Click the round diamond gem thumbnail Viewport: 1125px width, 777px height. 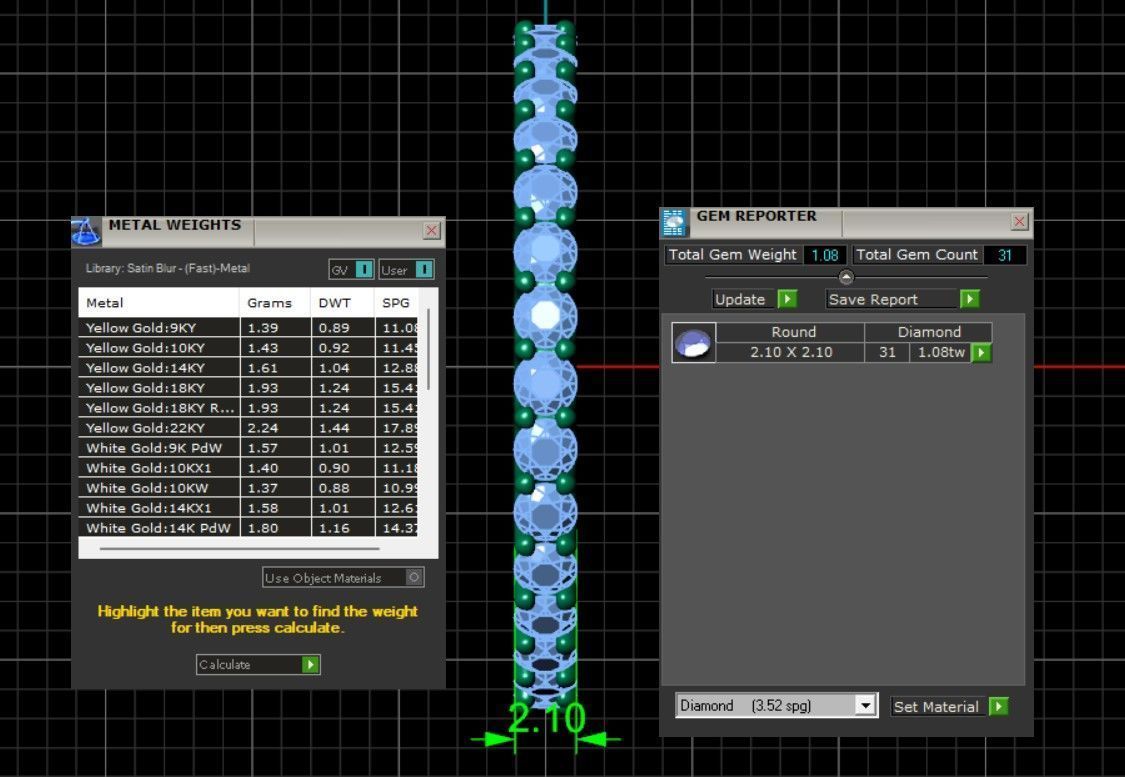click(x=693, y=342)
